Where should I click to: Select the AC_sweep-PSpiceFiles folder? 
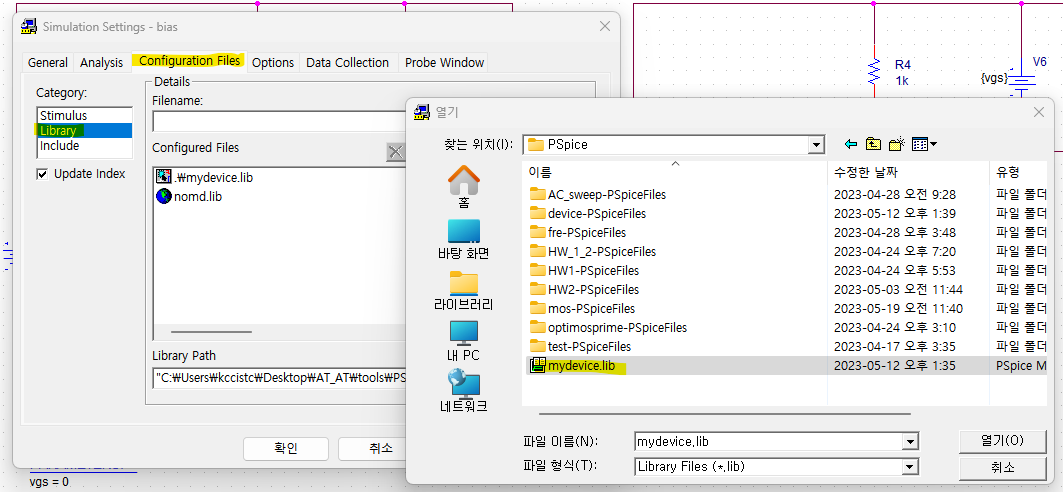coord(597,194)
